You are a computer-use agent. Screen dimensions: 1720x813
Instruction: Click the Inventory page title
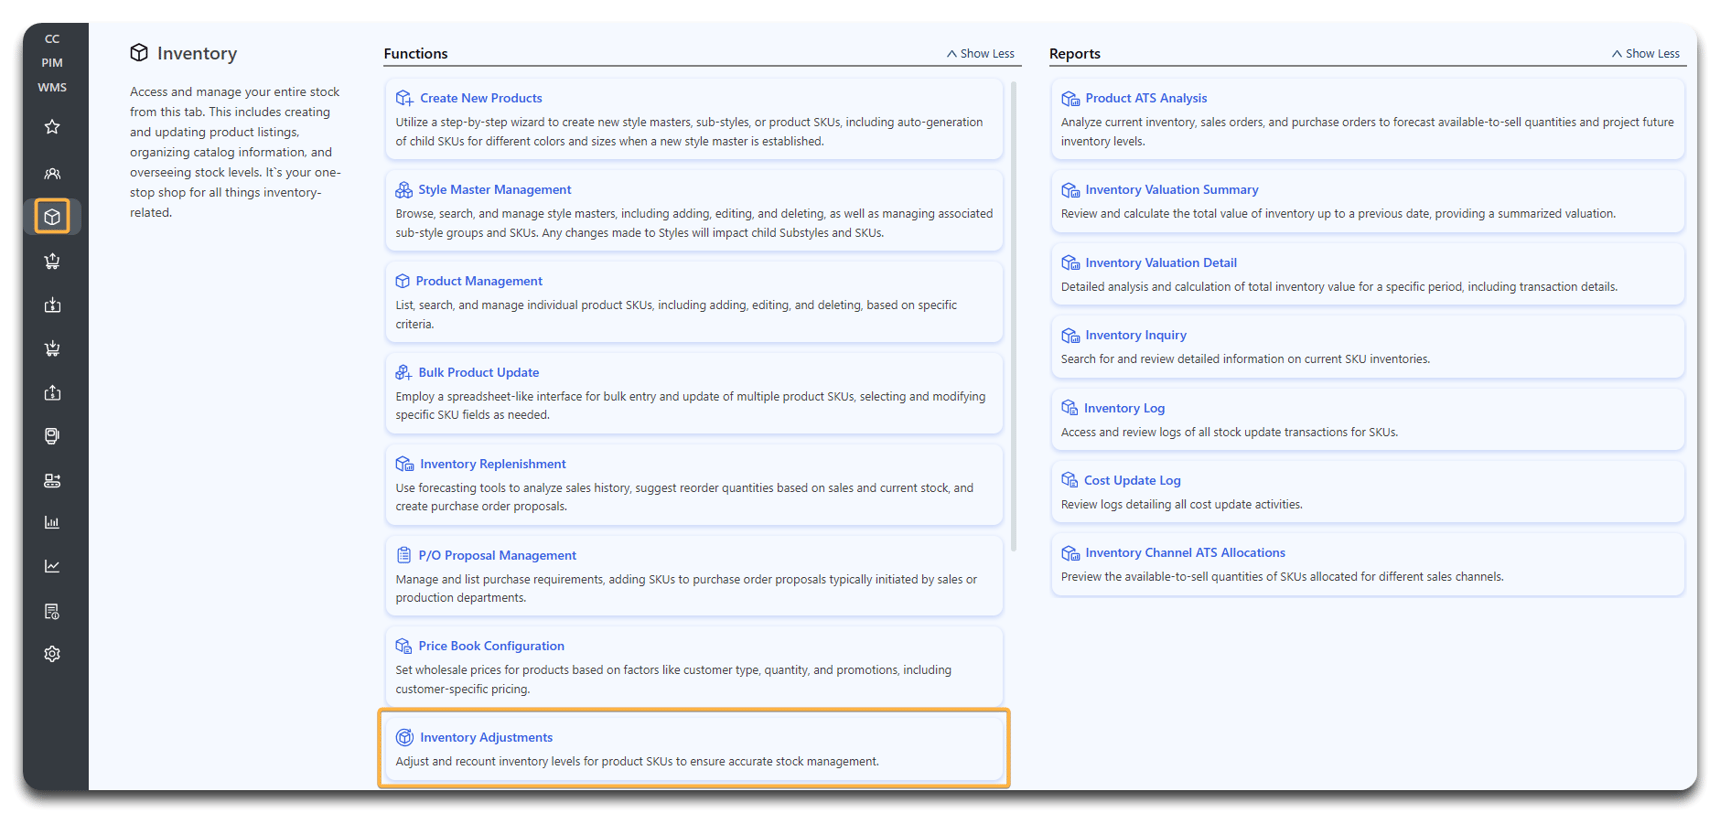tap(197, 53)
